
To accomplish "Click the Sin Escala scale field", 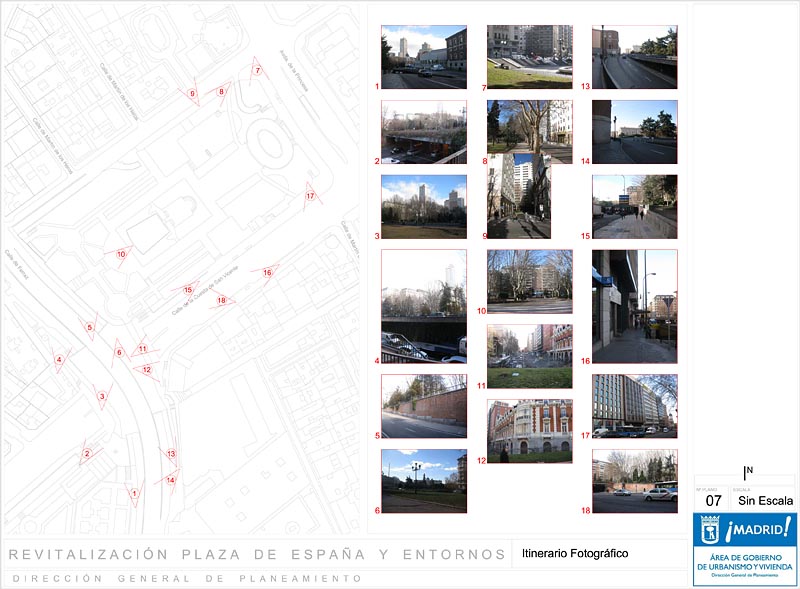I will (765, 500).
